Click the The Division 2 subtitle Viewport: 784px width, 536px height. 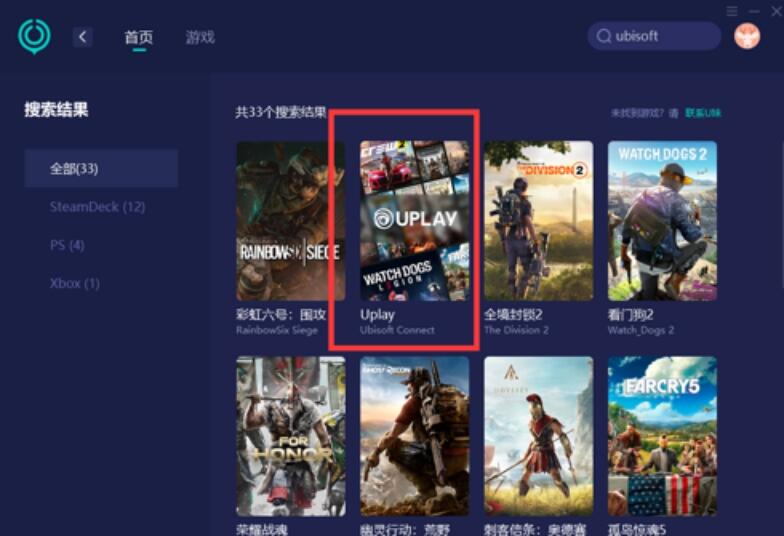click(x=516, y=330)
